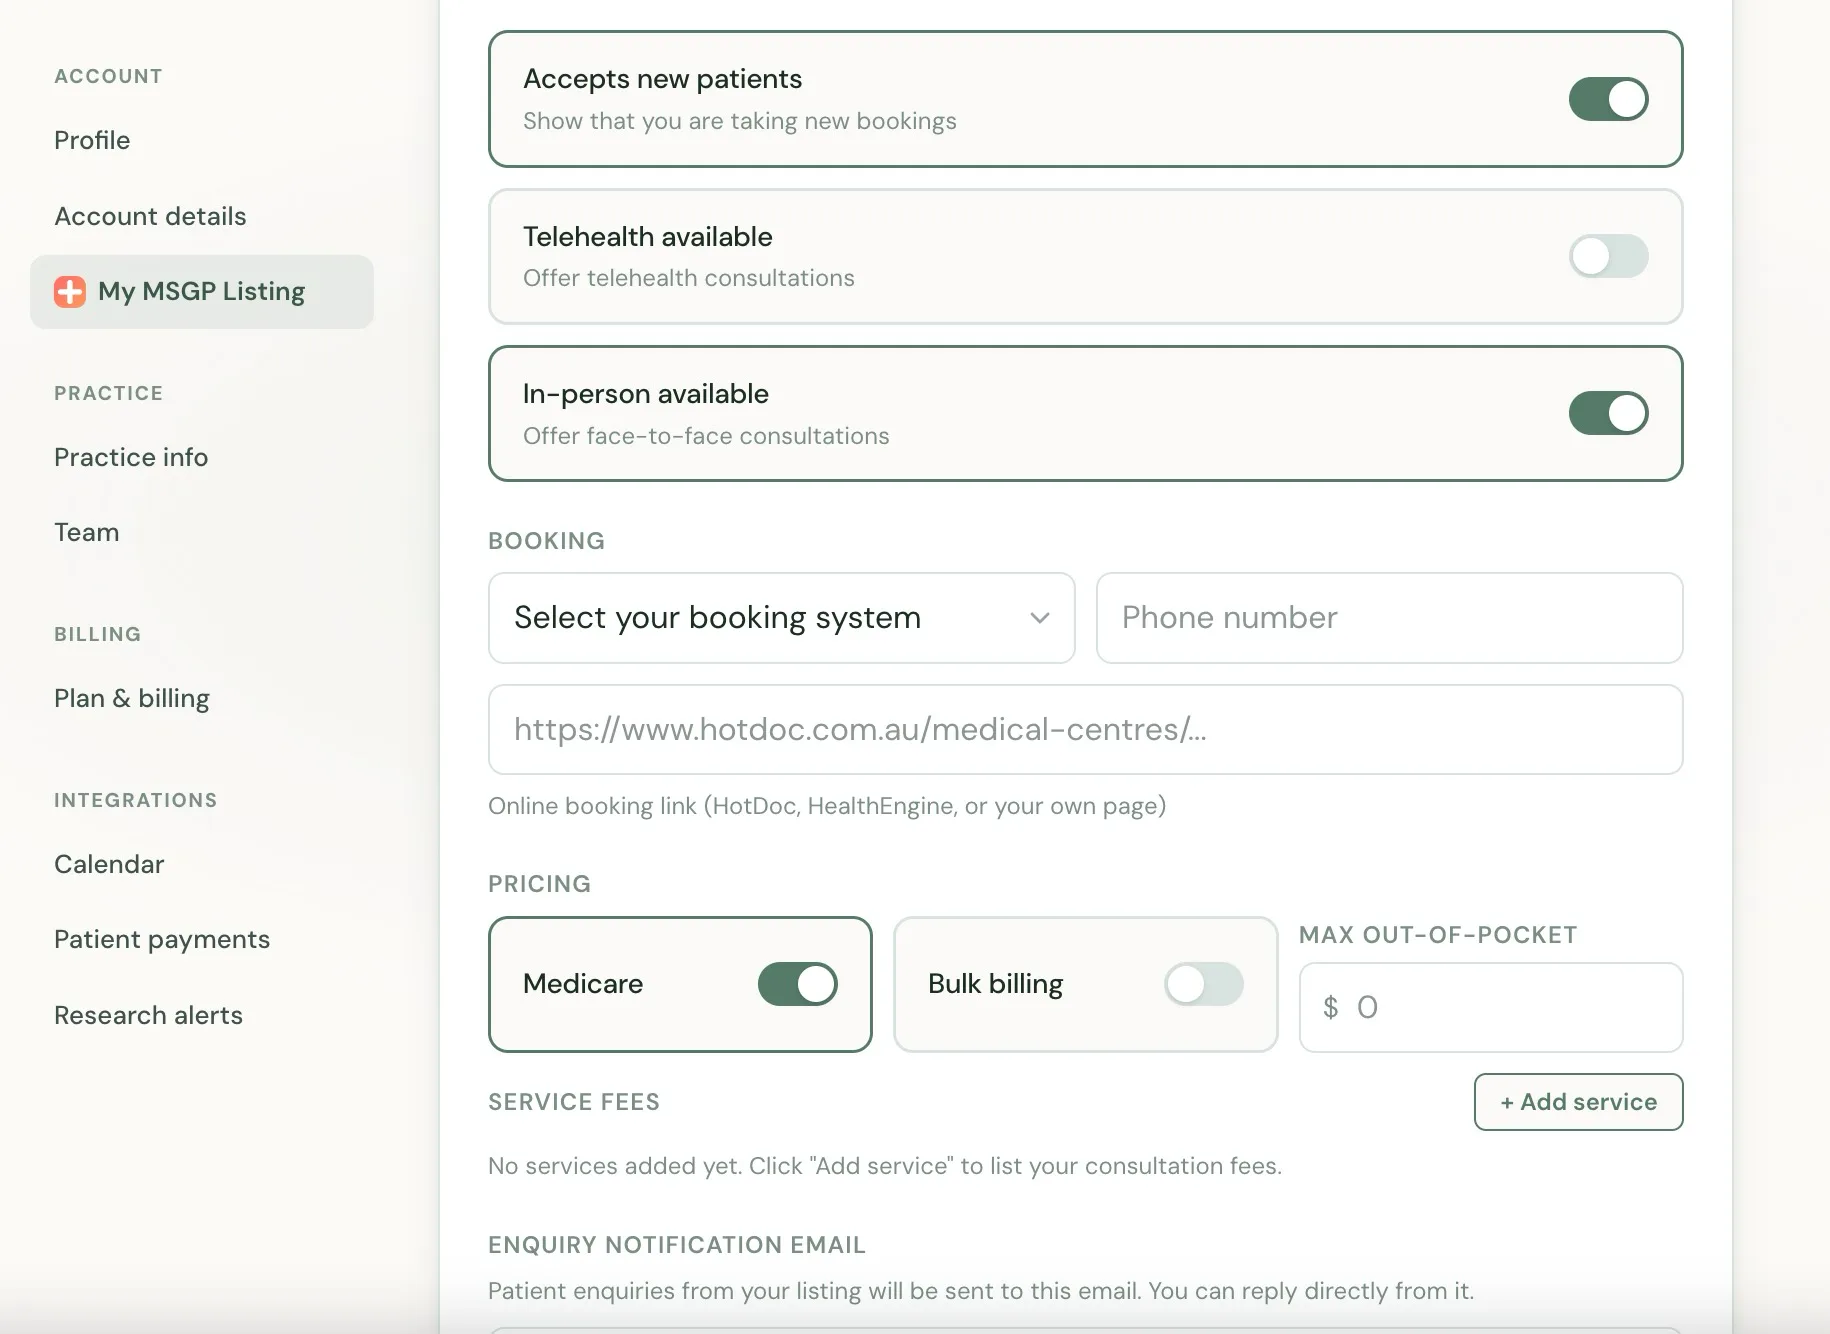
Task: Turn off Accepts new patients toggle
Action: pos(1608,99)
